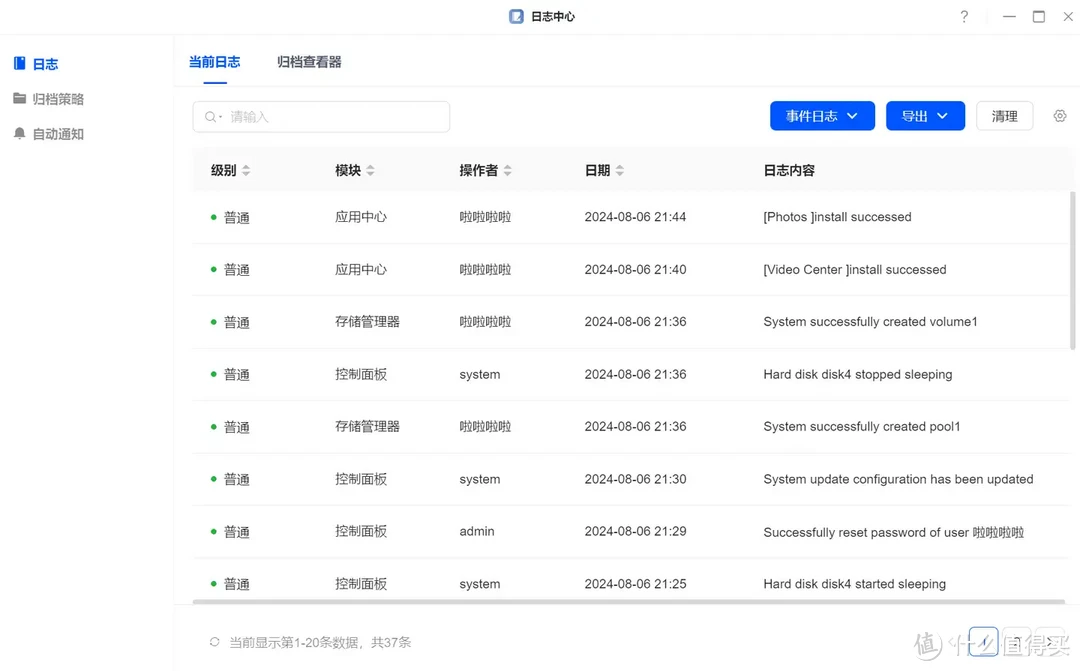This screenshot has width=1080, height=671.
Task: Open the 事件日志 dropdown
Action: point(822,115)
